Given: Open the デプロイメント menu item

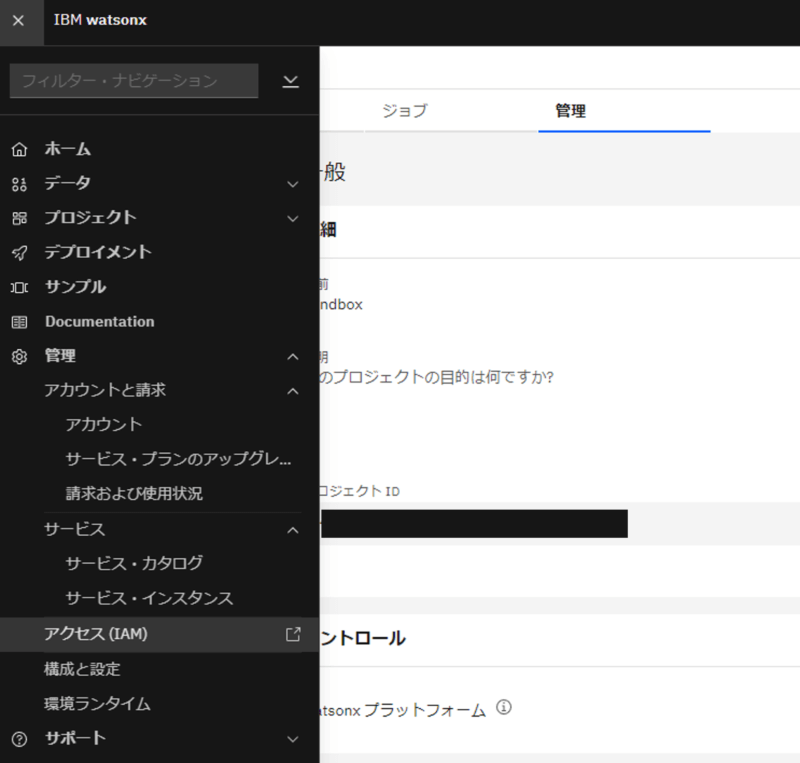Looking at the screenshot, I should [98, 252].
